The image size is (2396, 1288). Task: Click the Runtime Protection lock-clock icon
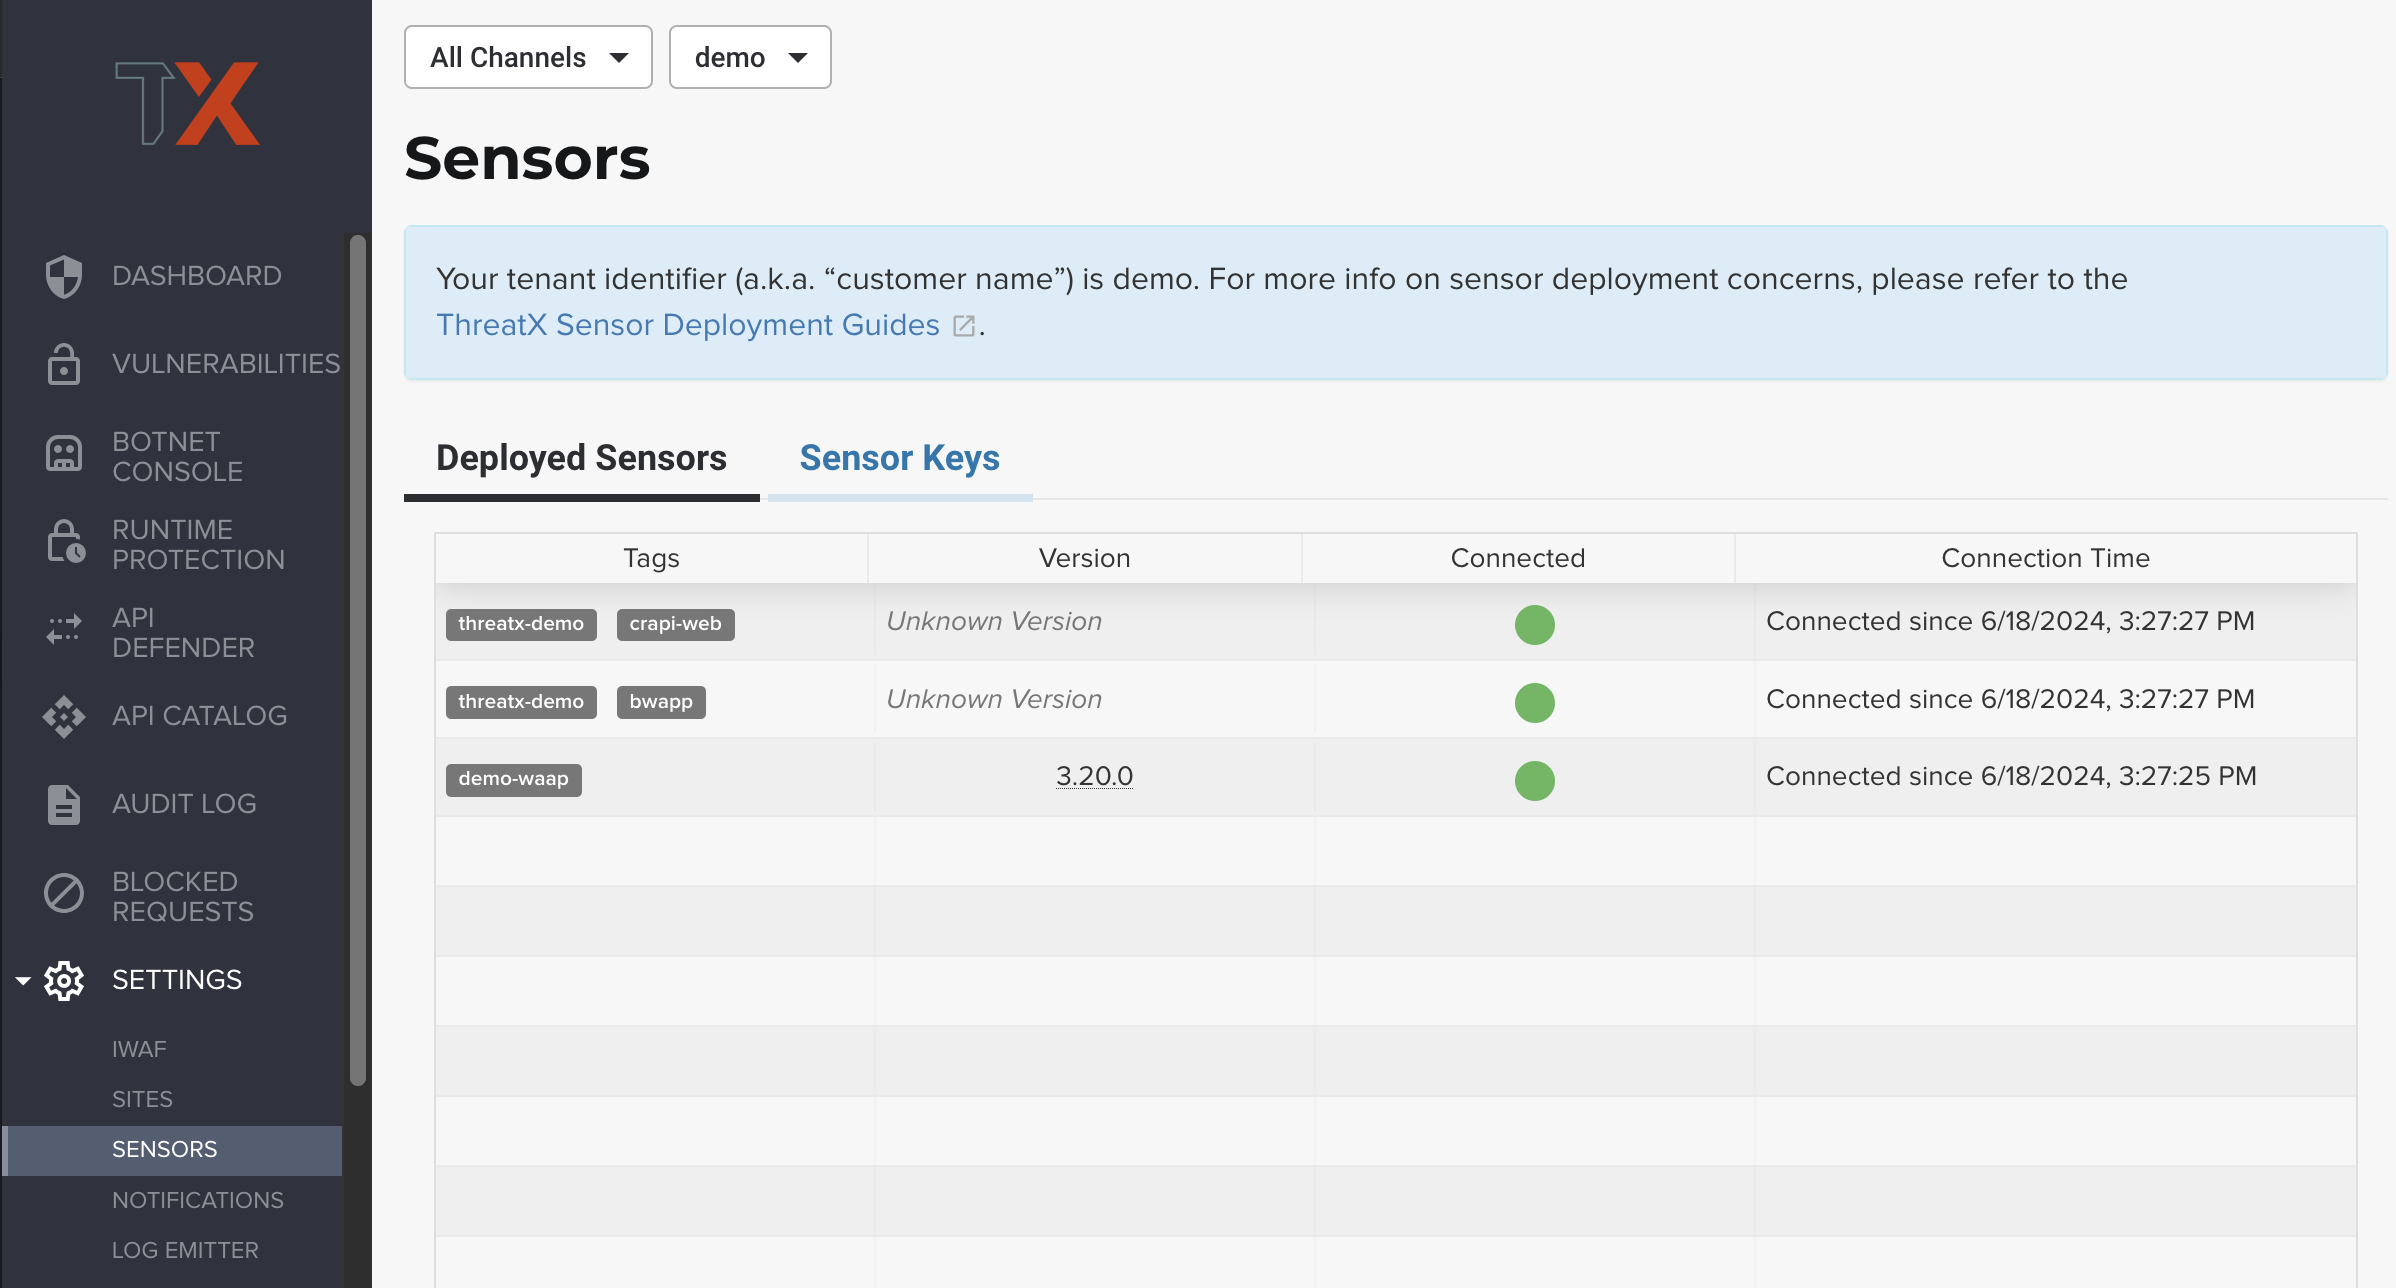[x=66, y=541]
